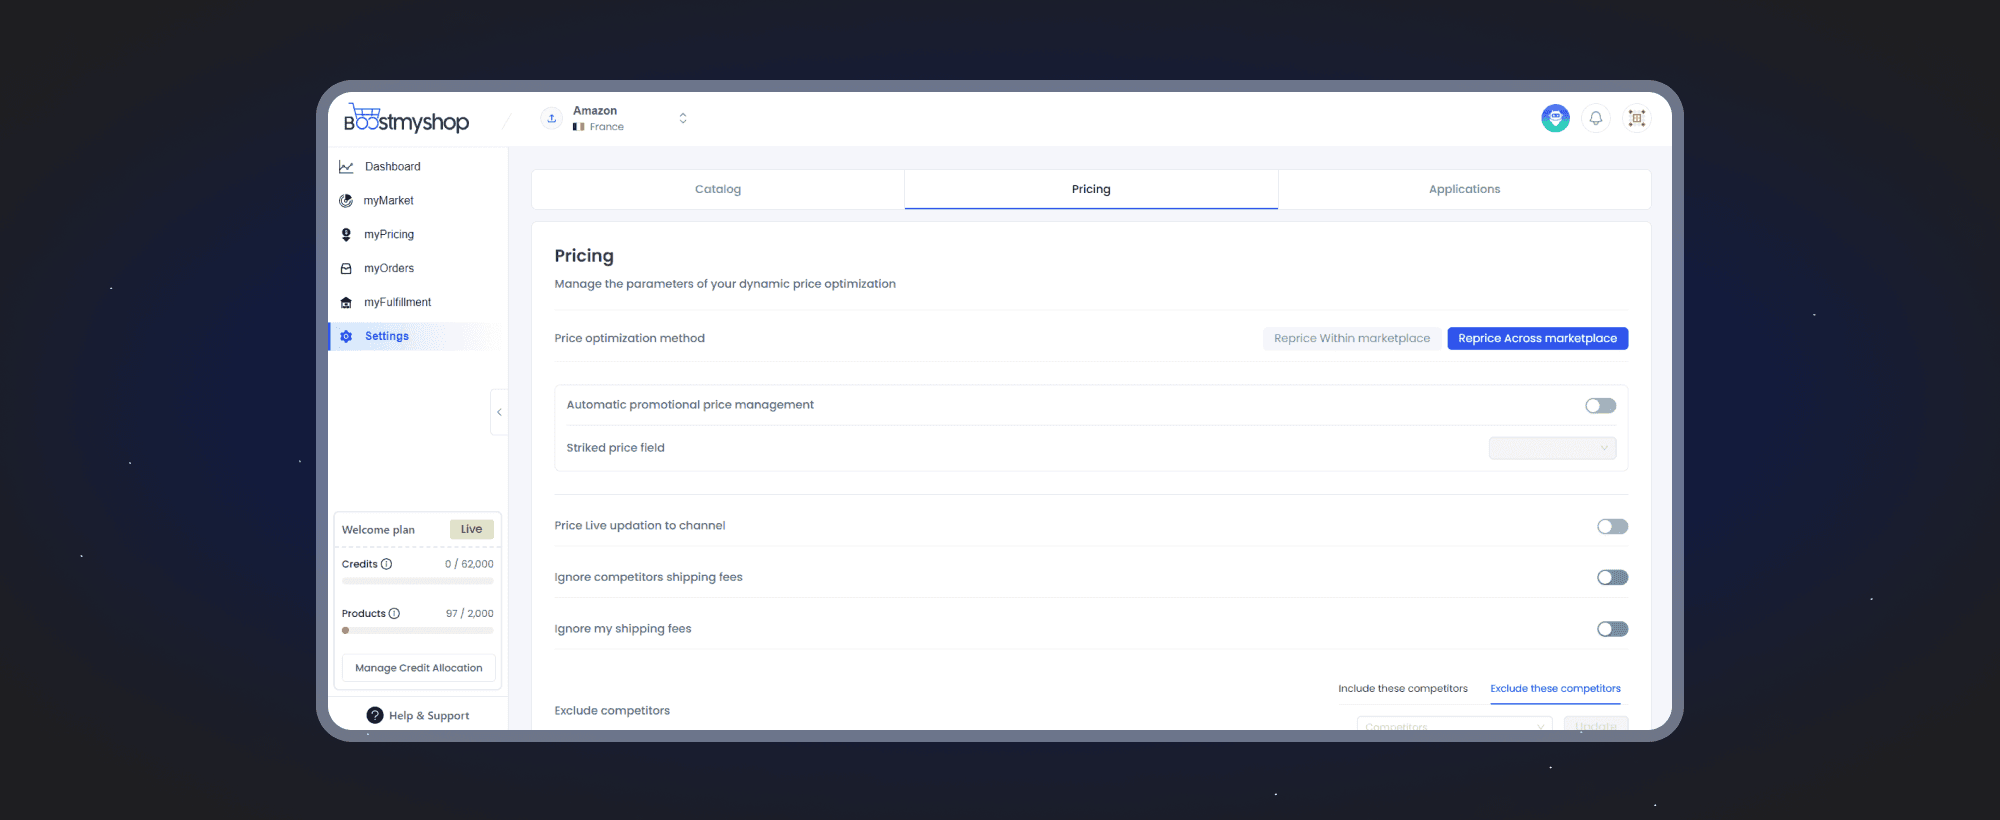Click the 'Striked price field' label
Viewport: 2000px width, 820px height.
click(615, 448)
